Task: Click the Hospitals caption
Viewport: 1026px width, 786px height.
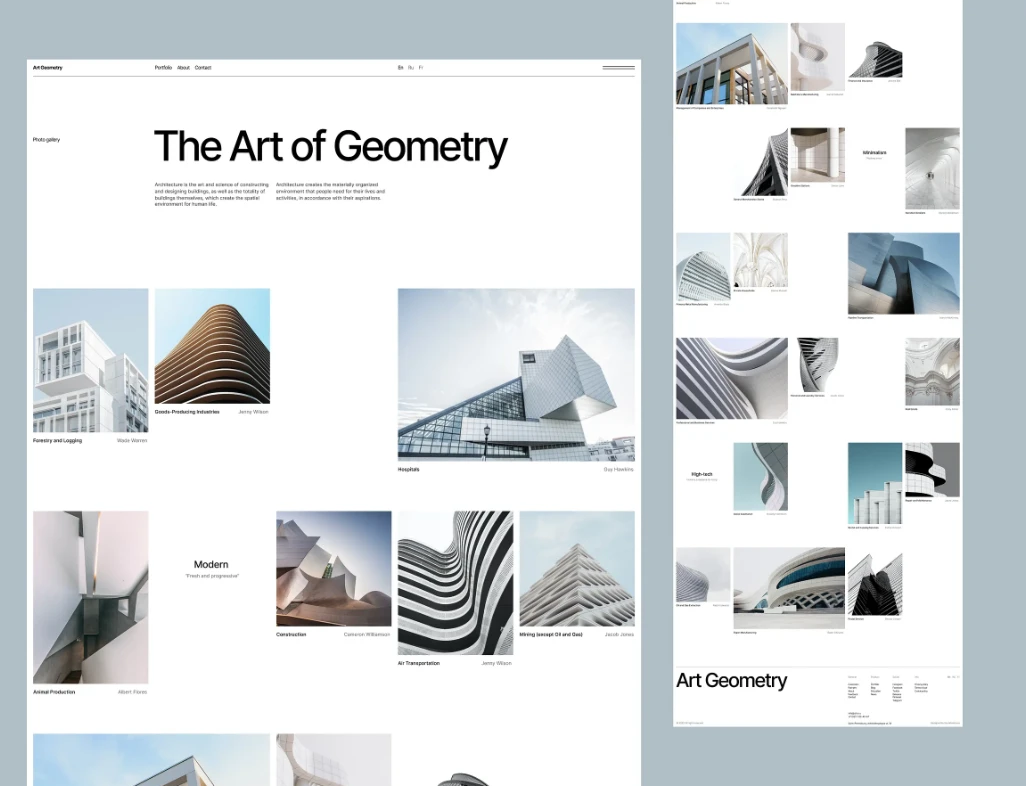Action: point(408,469)
